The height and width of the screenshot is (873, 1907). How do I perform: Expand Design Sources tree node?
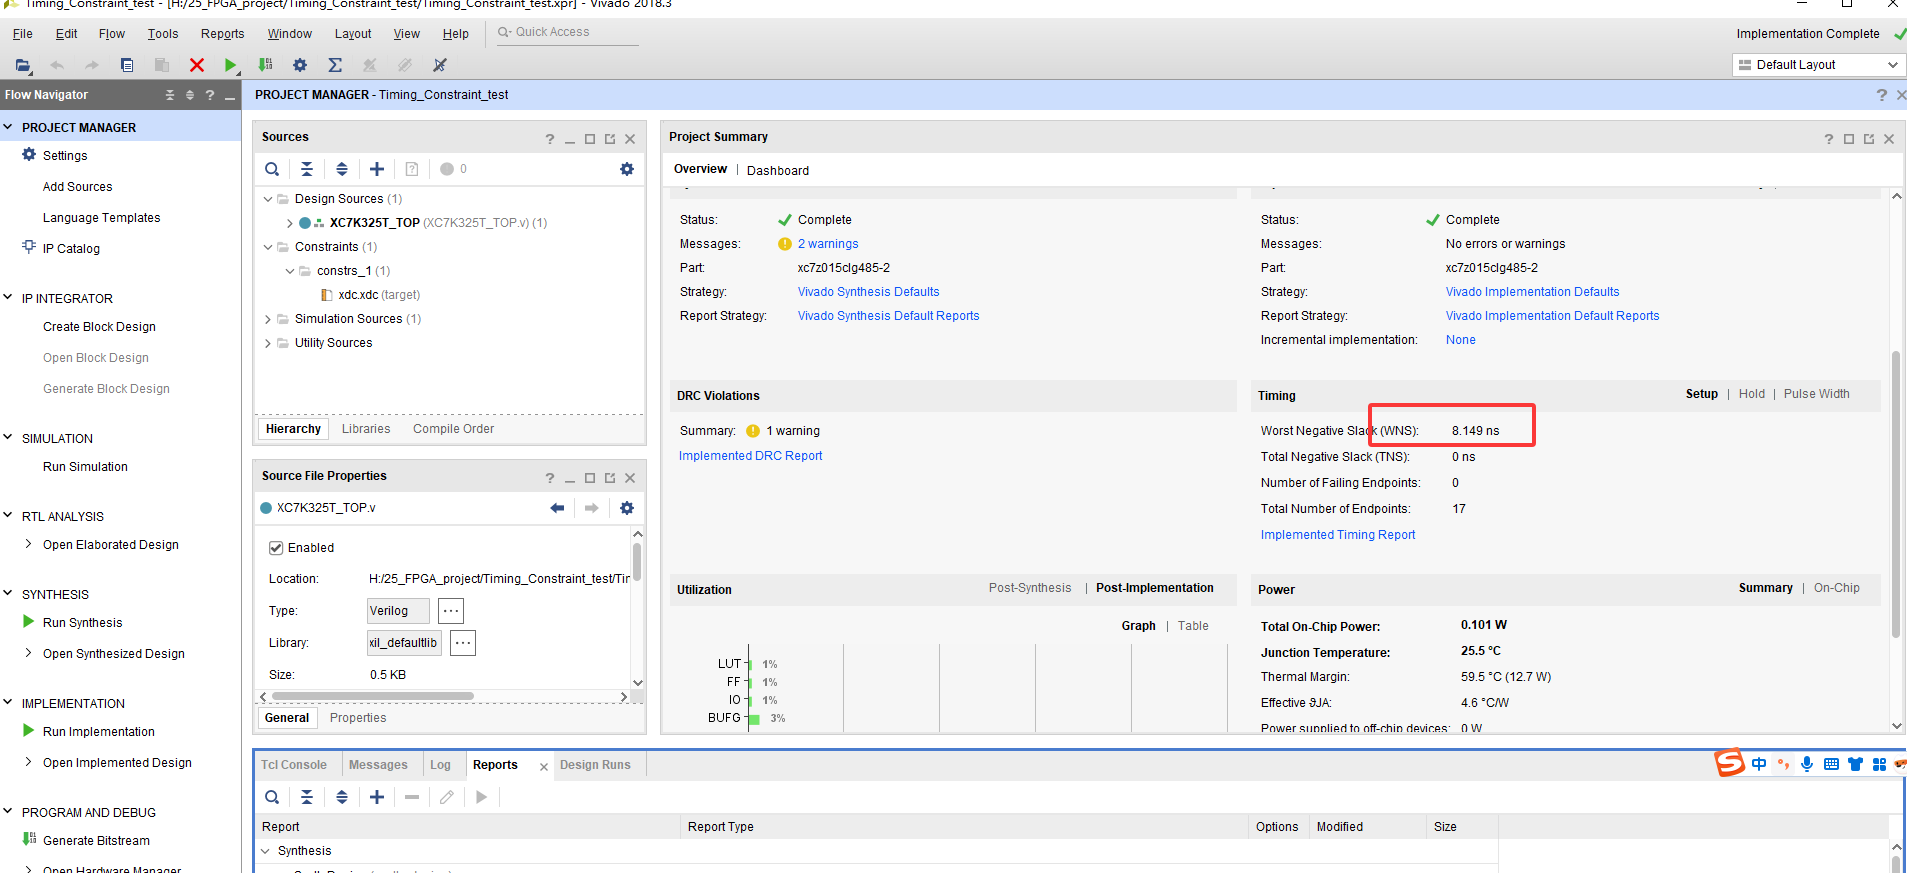click(268, 199)
